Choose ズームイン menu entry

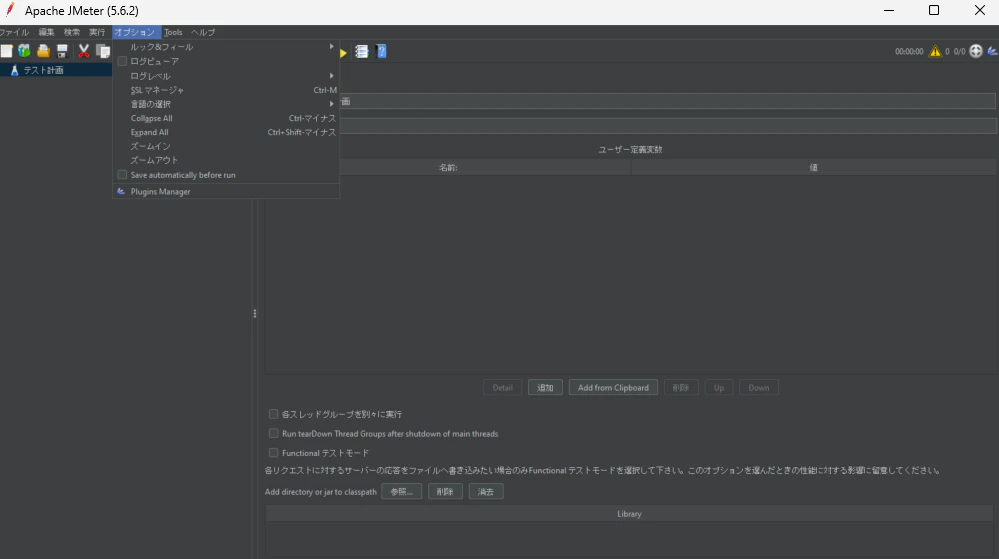(226, 146)
